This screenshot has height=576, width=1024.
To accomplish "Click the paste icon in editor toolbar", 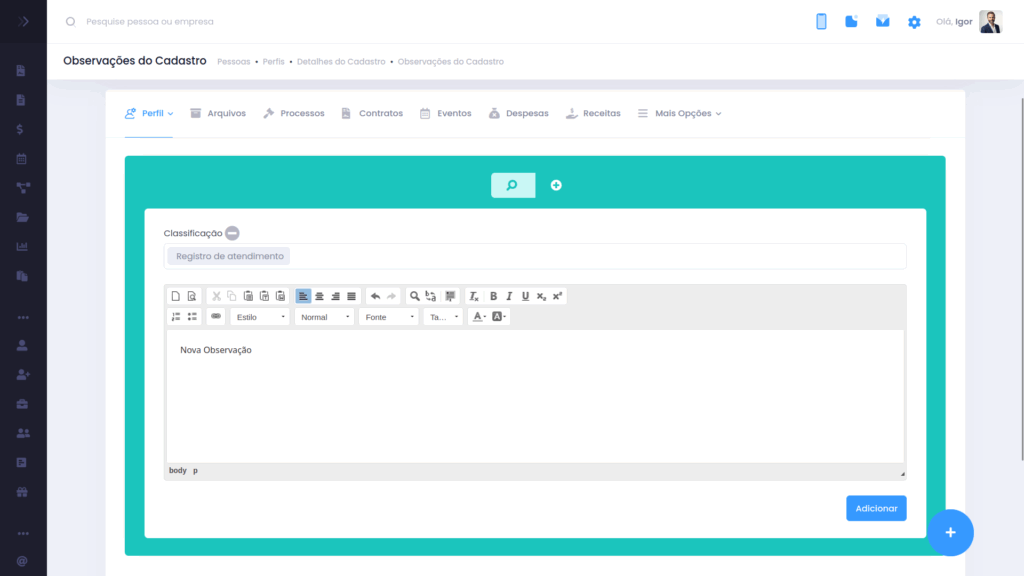I will pyautogui.click(x=248, y=296).
